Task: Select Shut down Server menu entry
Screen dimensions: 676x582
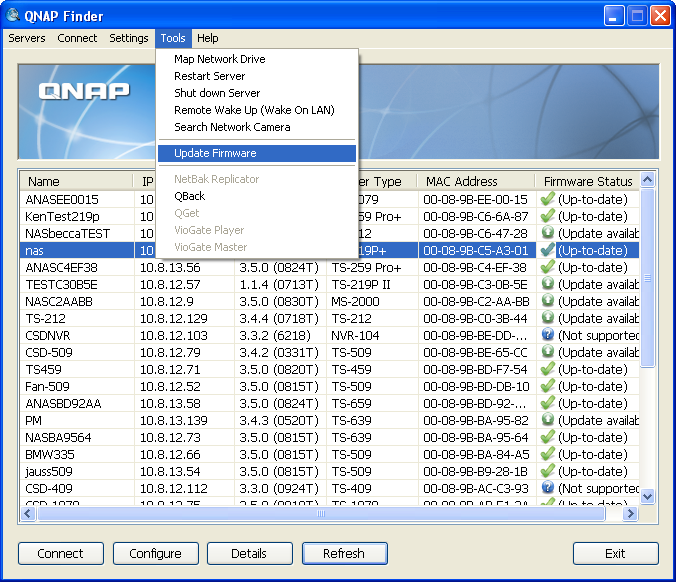Action: 257,93
